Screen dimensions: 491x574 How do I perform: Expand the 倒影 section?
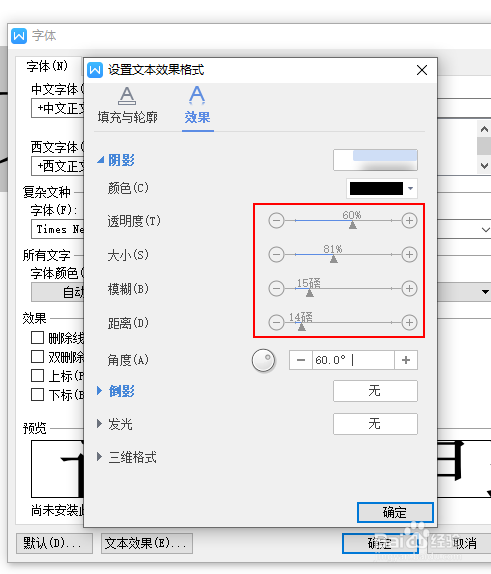[x=99, y=391]
